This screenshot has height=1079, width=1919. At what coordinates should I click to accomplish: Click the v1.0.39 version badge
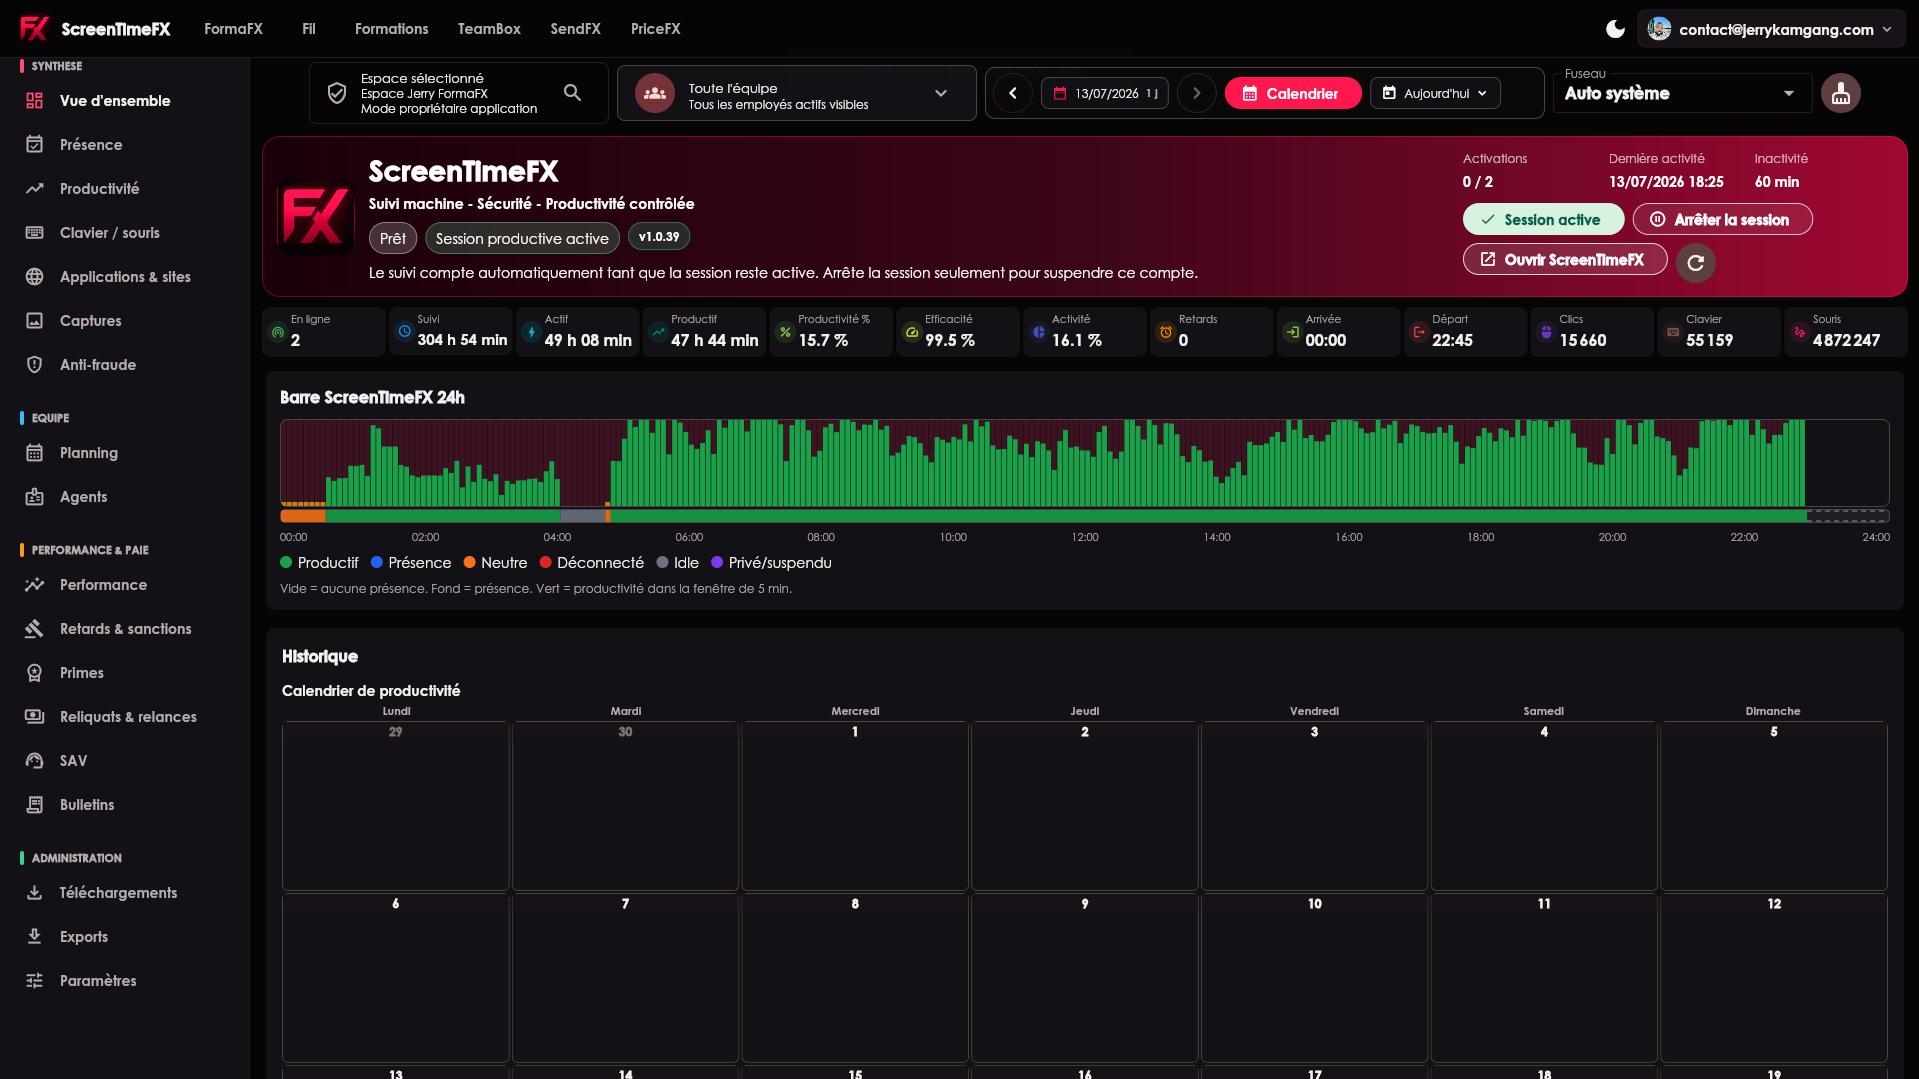658,237
